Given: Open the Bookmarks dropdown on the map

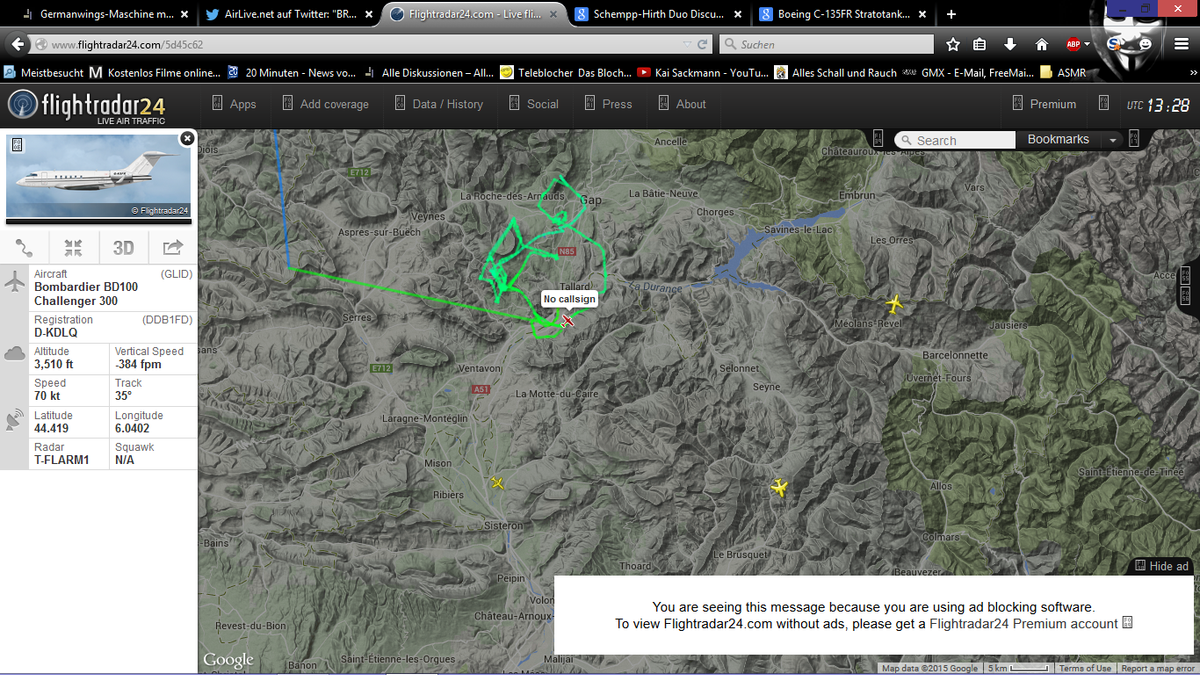Looking at the screenshot, I should point(1071,140).
